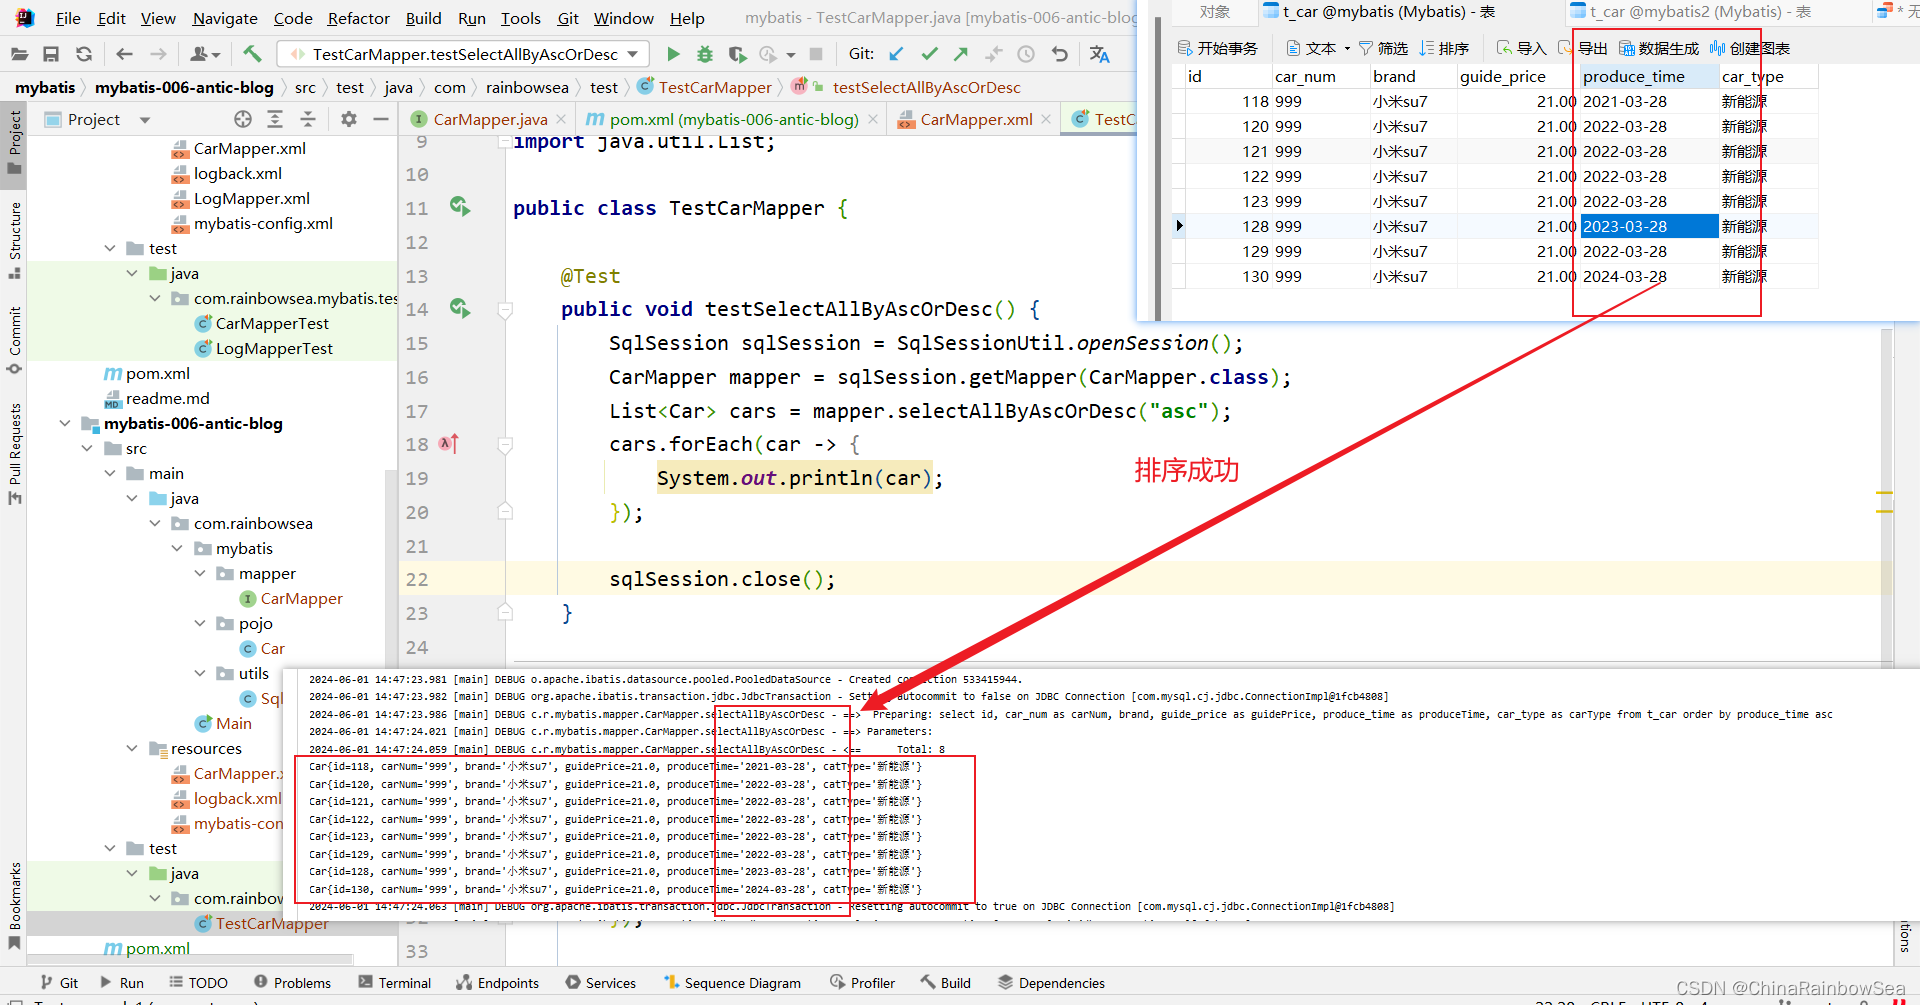Switch to the CarMapper.xml editor tab
The image size is (1920, 1005).
[975, 120]
